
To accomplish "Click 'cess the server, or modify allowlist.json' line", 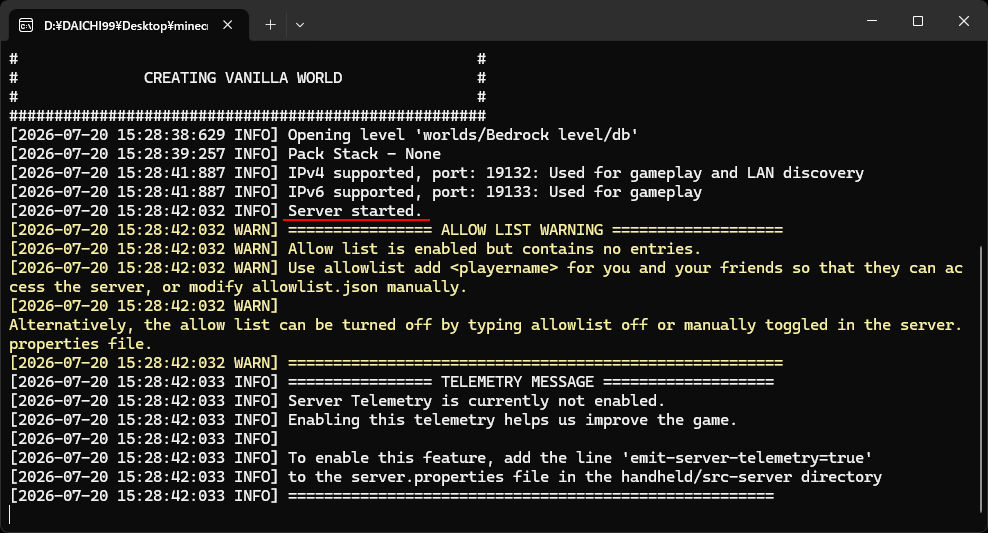I will tap(238, 287).
